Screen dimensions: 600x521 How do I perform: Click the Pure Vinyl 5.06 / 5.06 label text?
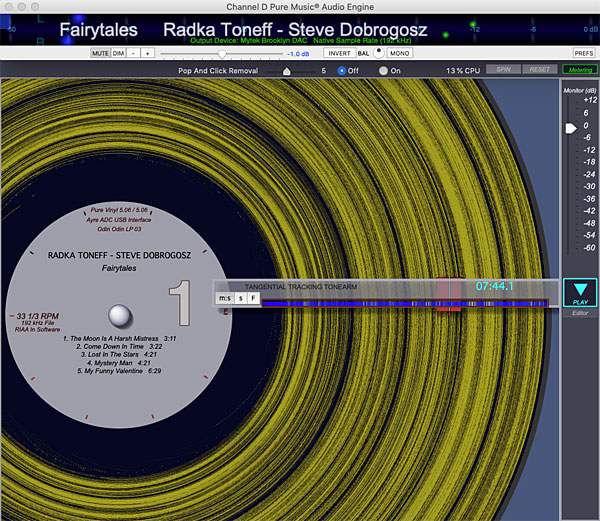click(119, 210)
